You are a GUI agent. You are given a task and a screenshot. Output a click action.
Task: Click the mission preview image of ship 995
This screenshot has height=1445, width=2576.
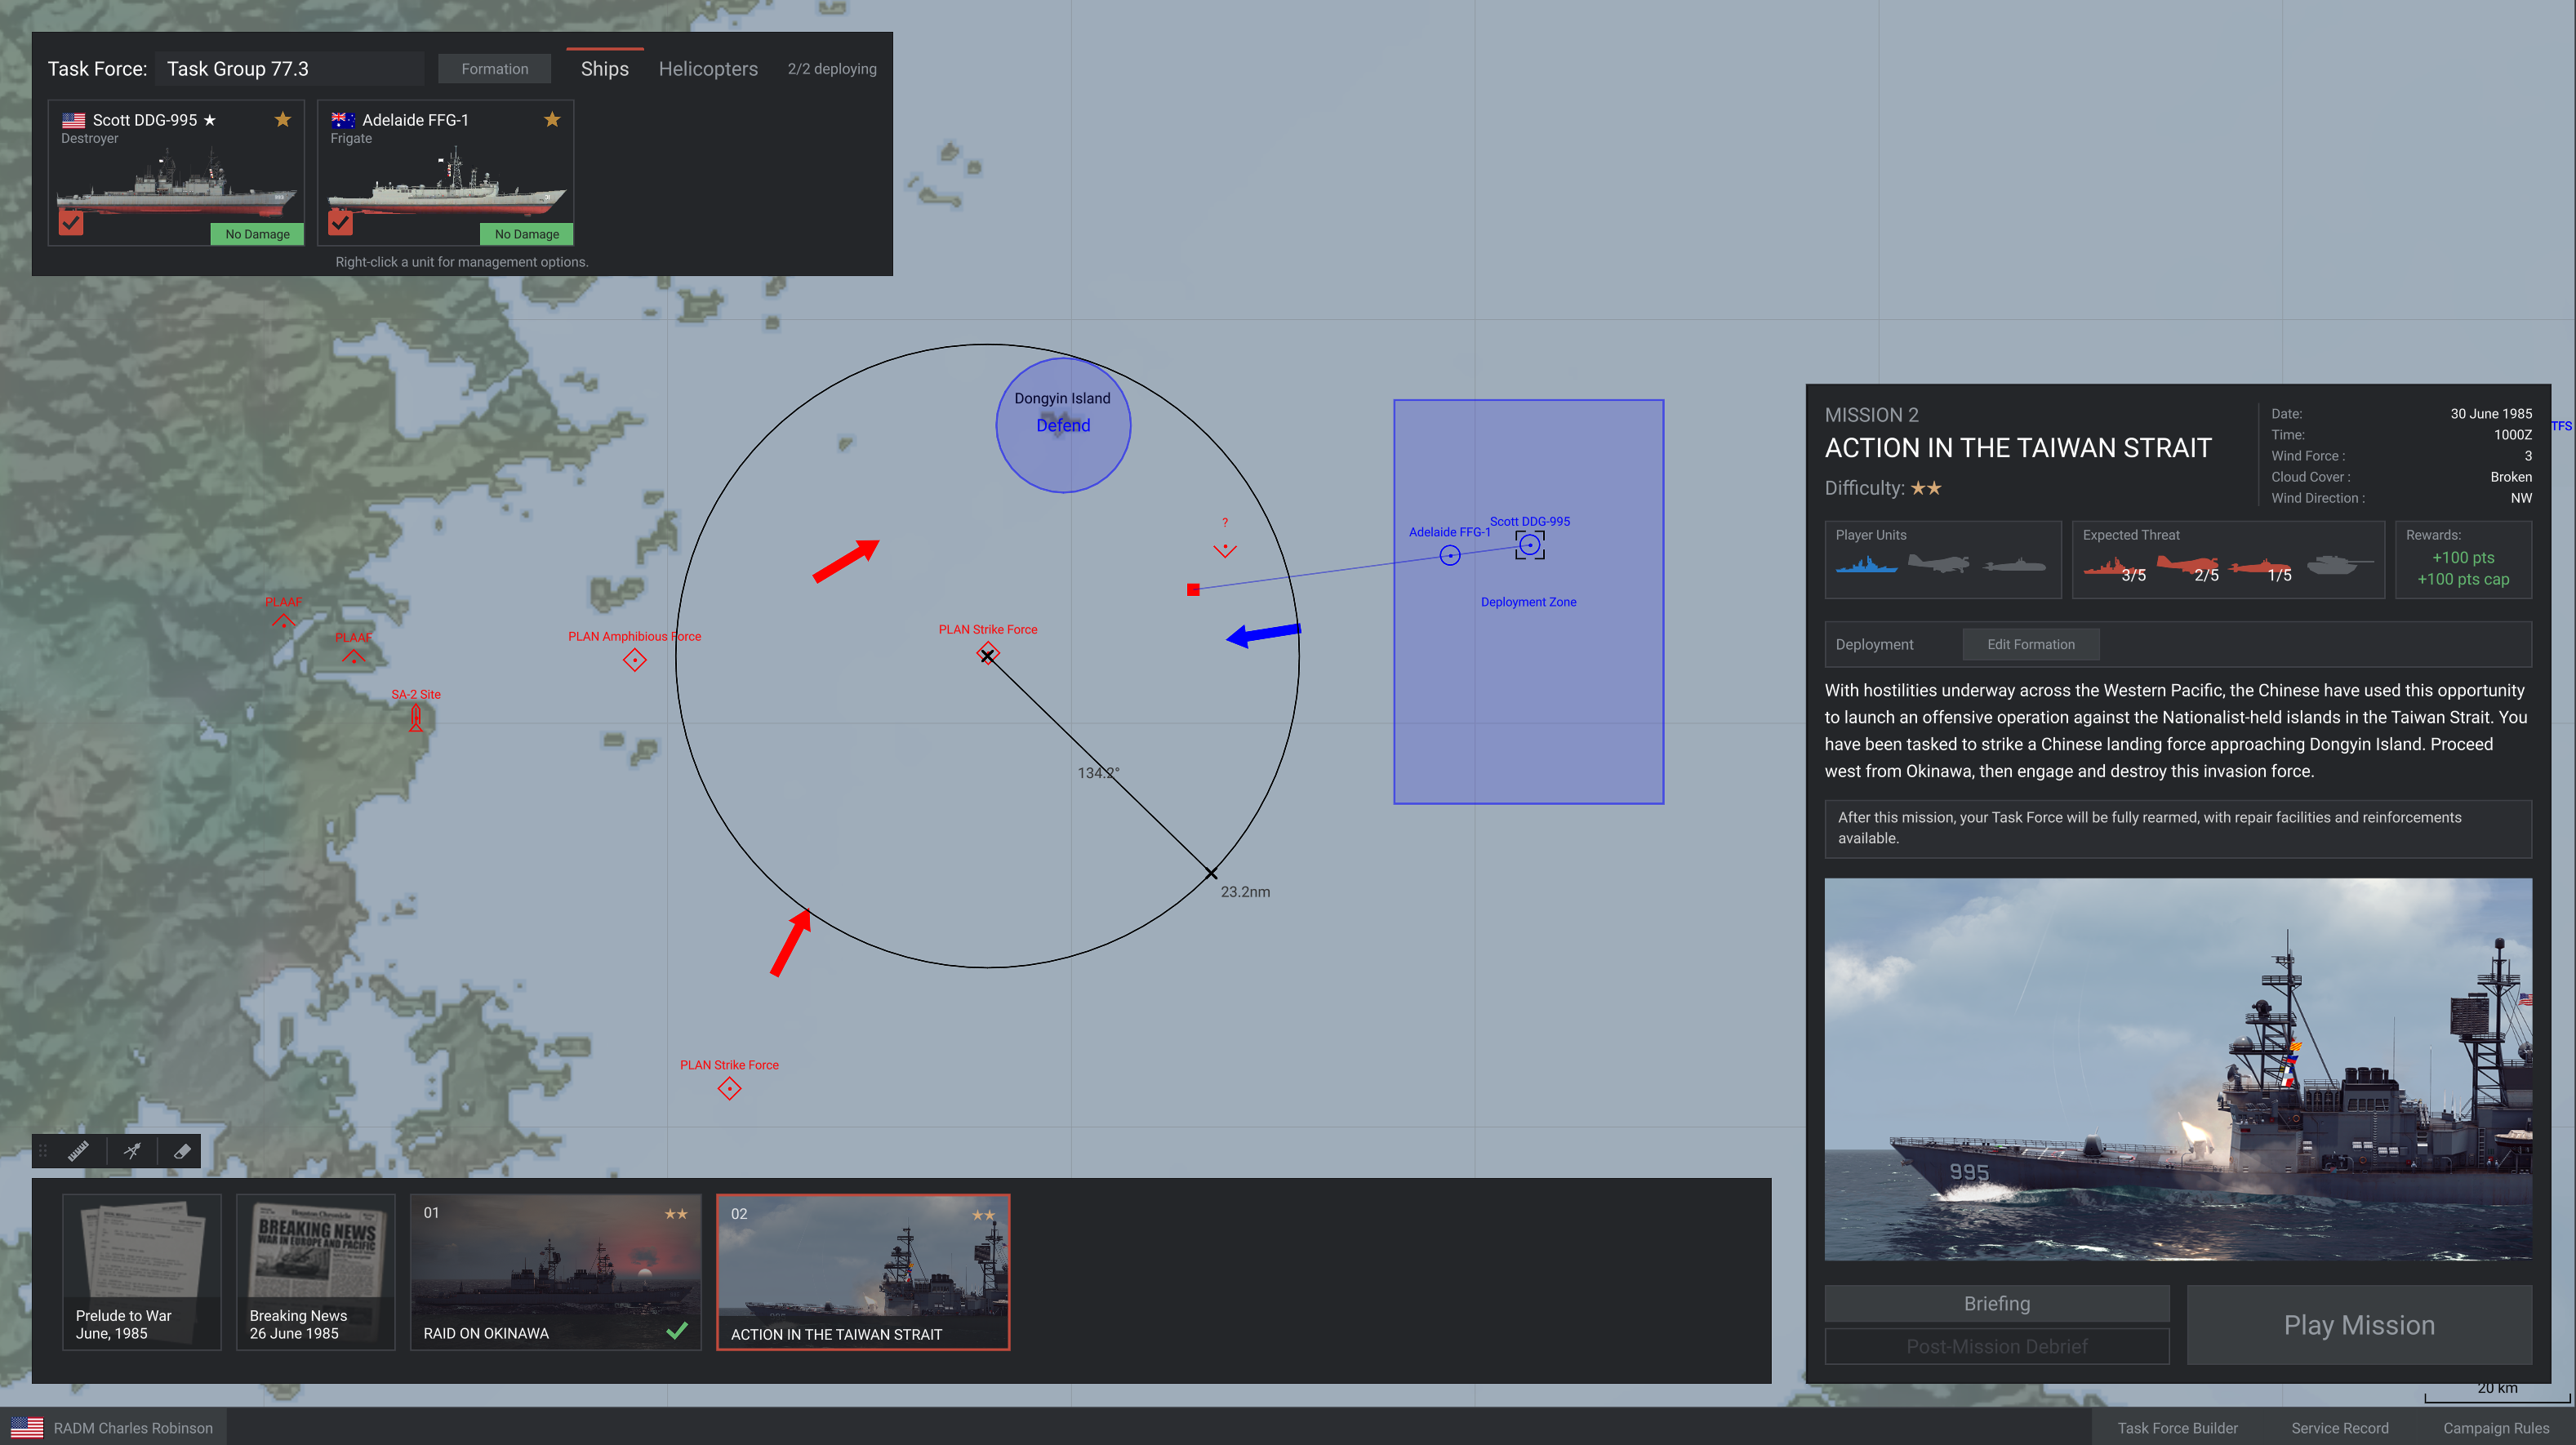coord(2178,1069)
